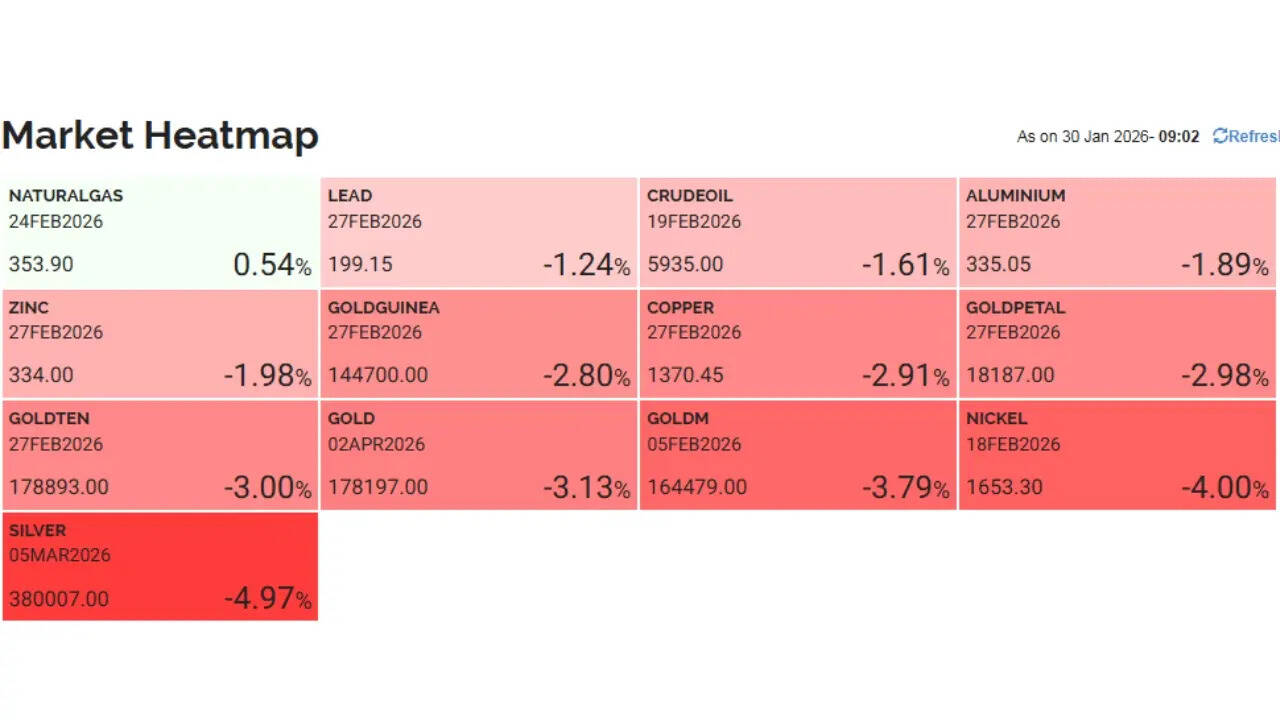
Task: Open the CRUDEOIL 19FEB2026 tile
Action: tap(797, 232)
